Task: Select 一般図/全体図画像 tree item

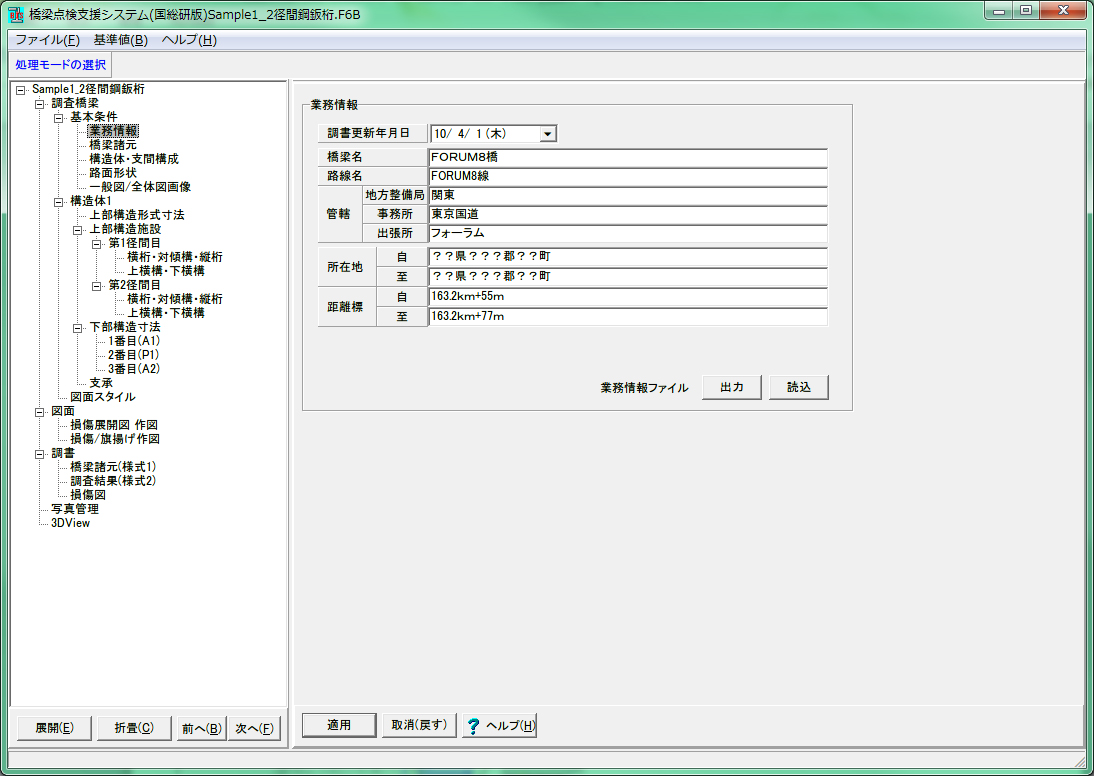Action: pyautogui.click(x=140, y=186)
